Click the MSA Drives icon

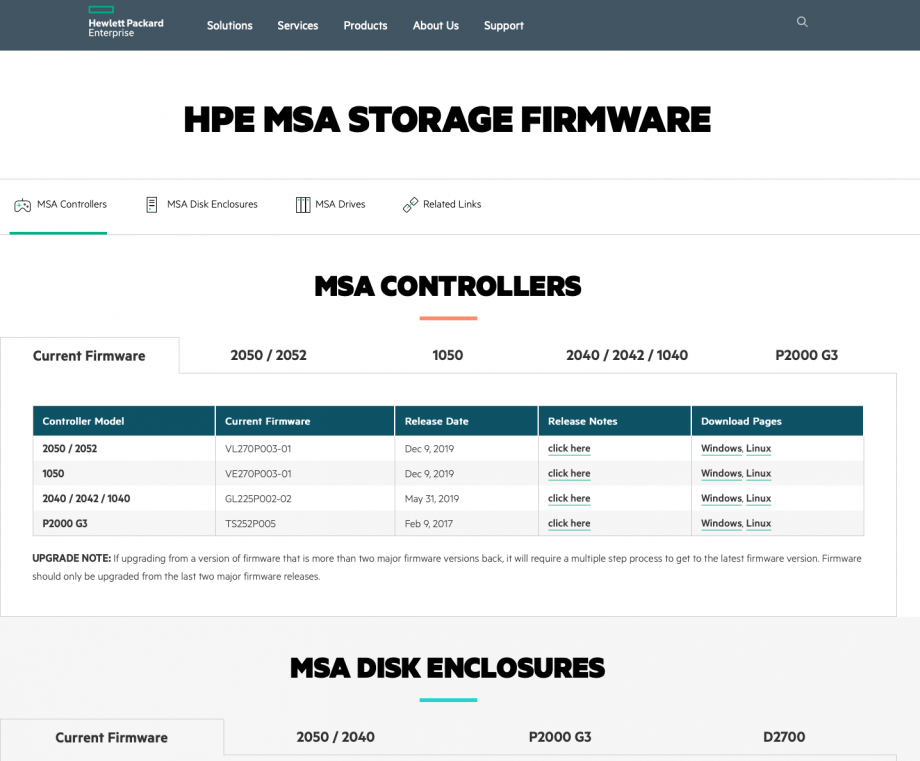tap(302, 204)
